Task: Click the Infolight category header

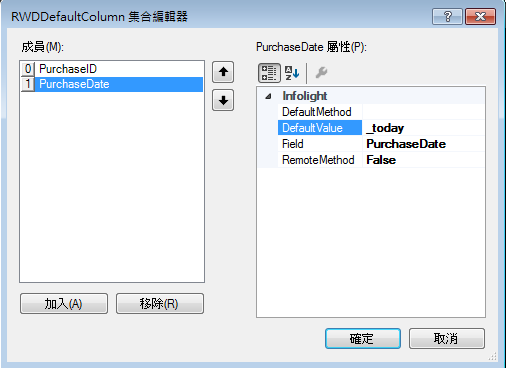Action: click(305, 96)
